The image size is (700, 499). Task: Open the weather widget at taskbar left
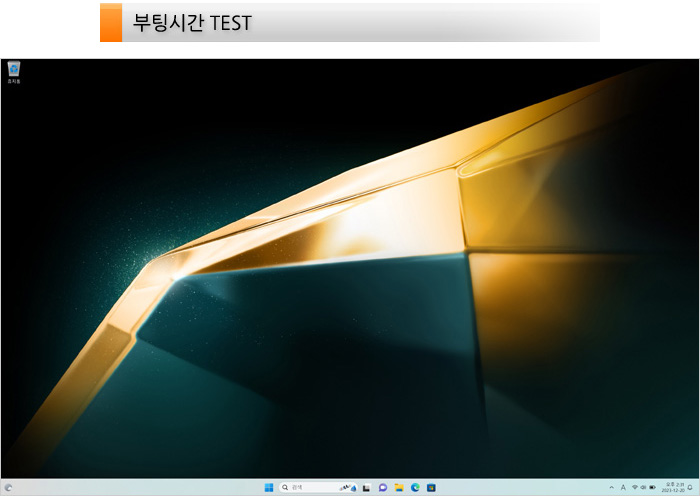click(8, 488)
